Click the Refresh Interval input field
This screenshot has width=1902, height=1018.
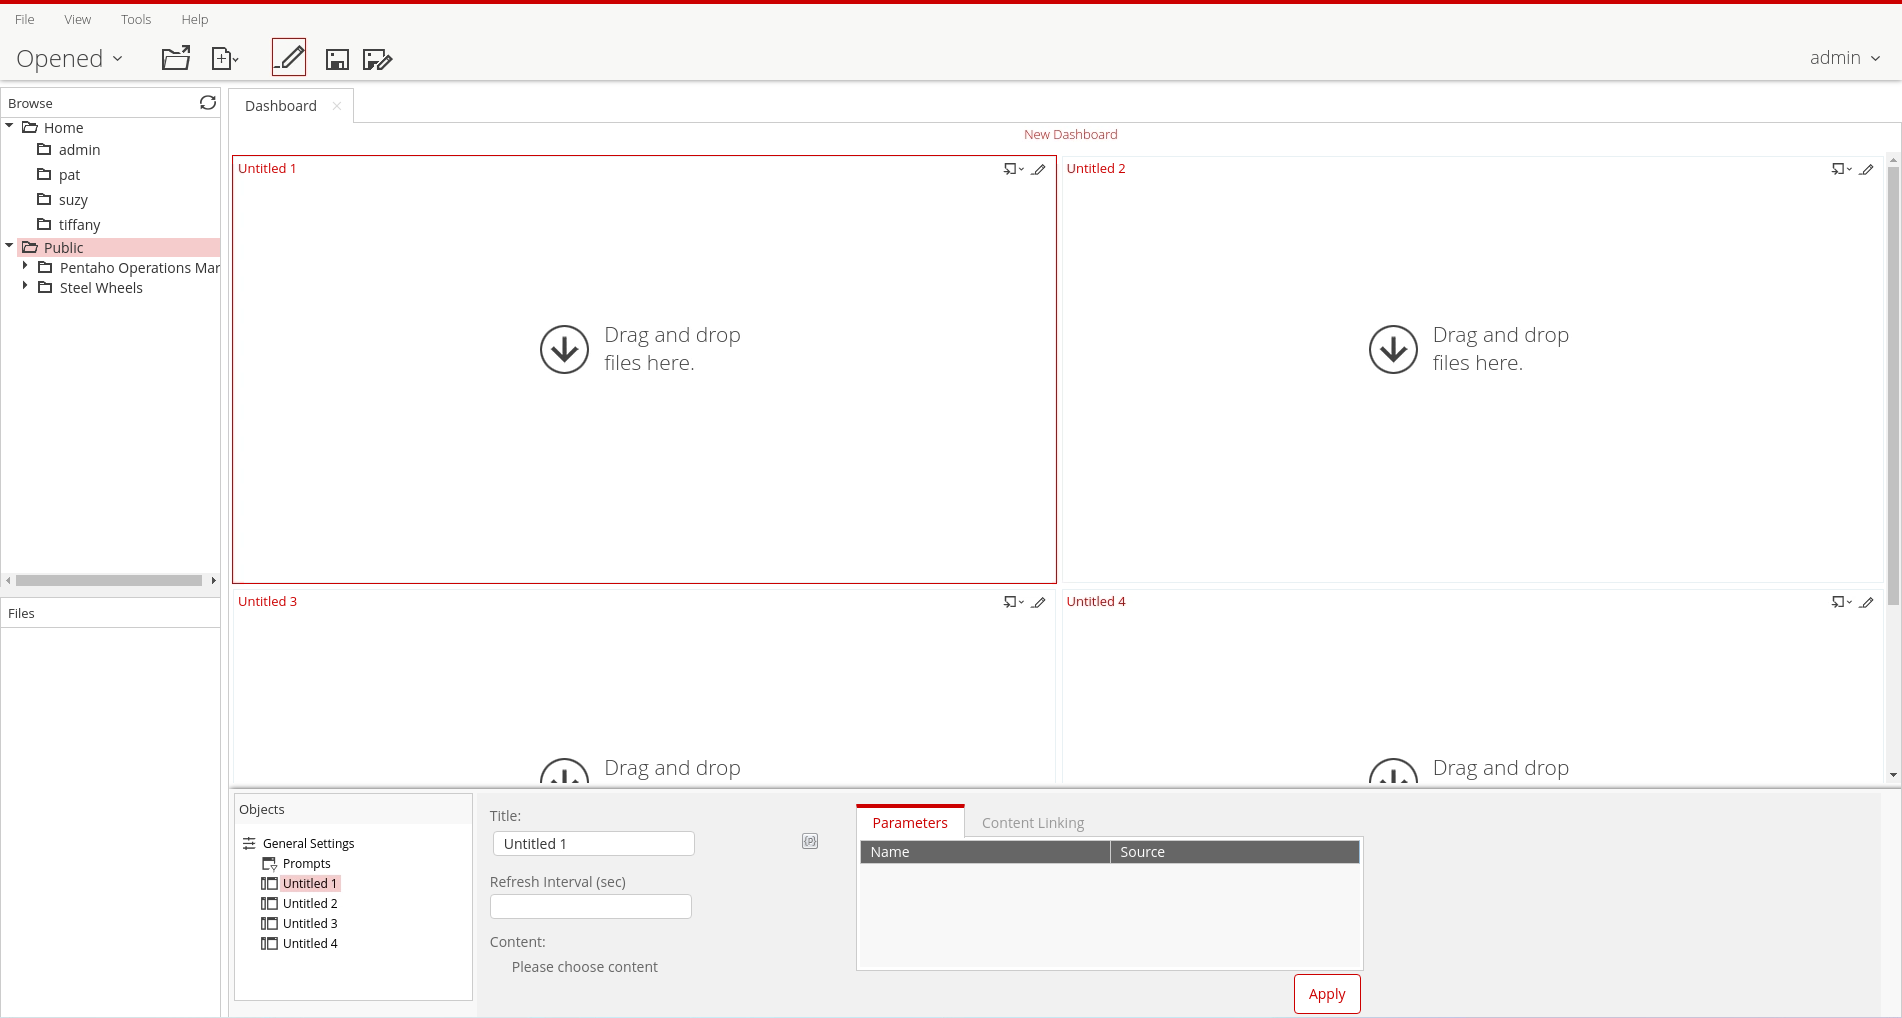coord(590,906)
